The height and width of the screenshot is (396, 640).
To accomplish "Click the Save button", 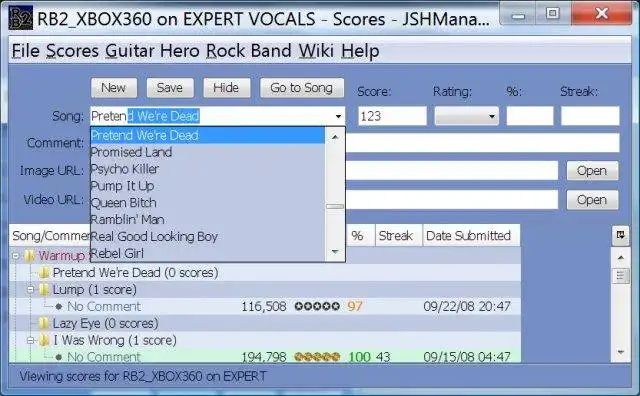I will coord(170,88).
